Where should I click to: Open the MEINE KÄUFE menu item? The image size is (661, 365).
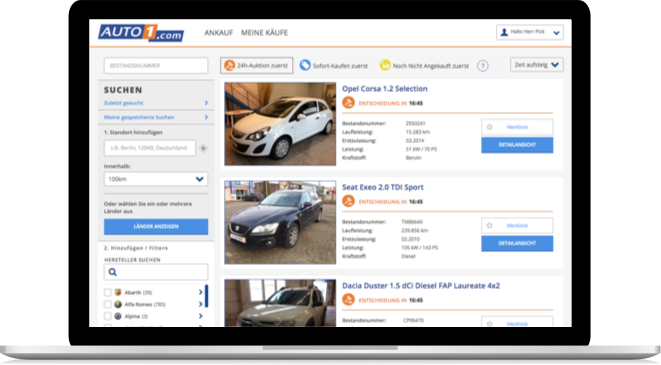[264, 33]
